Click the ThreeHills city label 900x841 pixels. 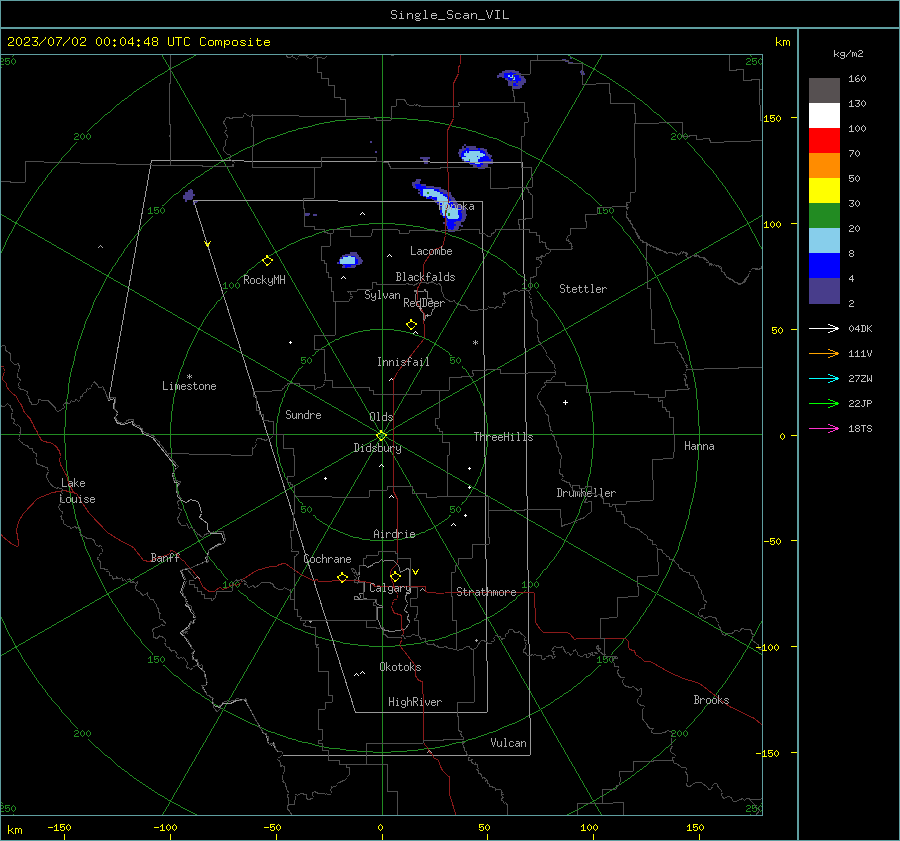point(503,437)
